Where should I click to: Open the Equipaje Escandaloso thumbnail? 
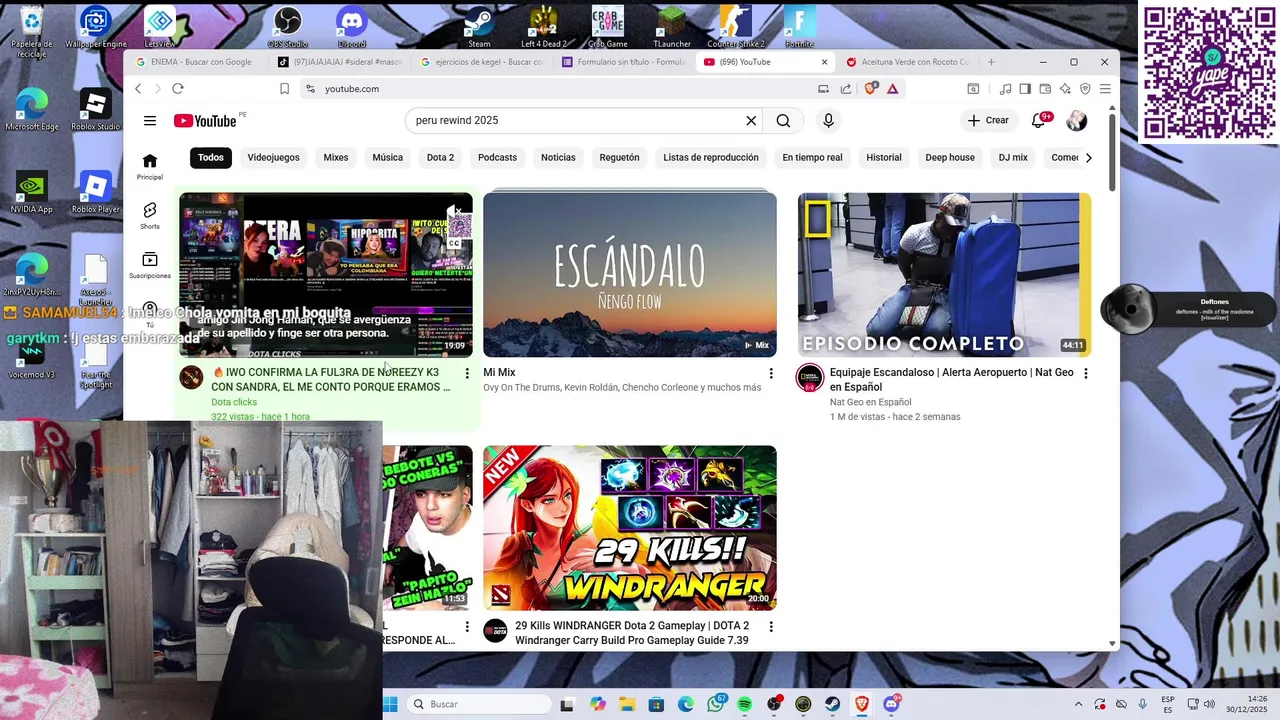(944, 275)
